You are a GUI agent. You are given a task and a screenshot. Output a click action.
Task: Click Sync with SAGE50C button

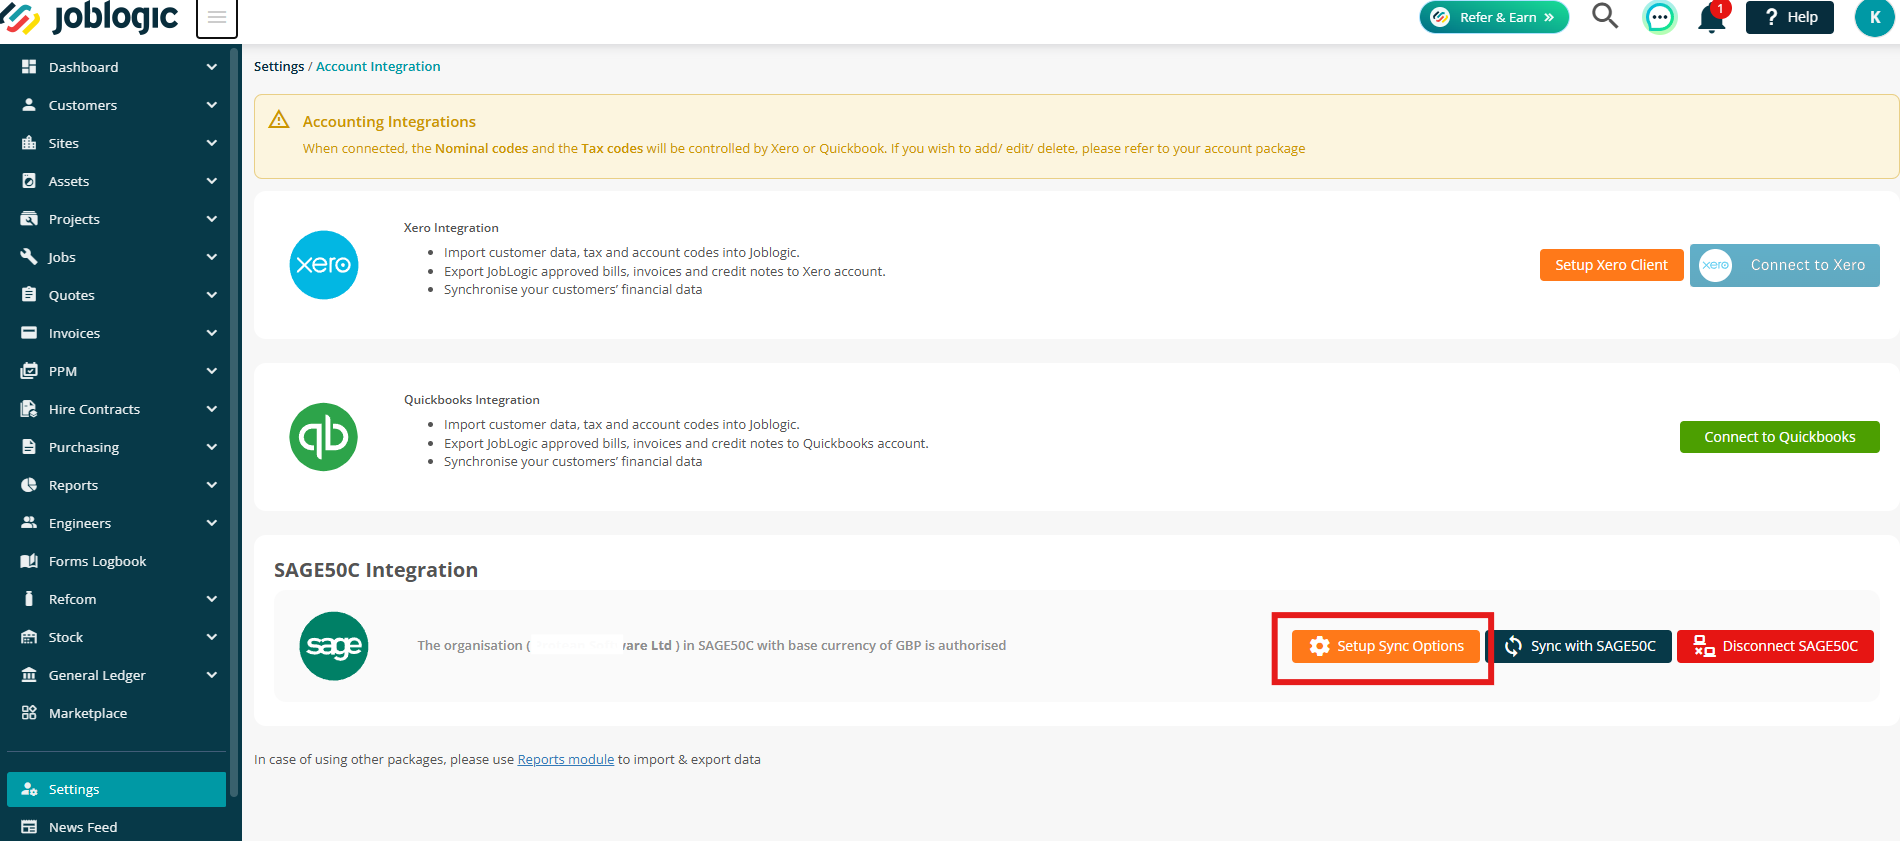coord(1580,646)
